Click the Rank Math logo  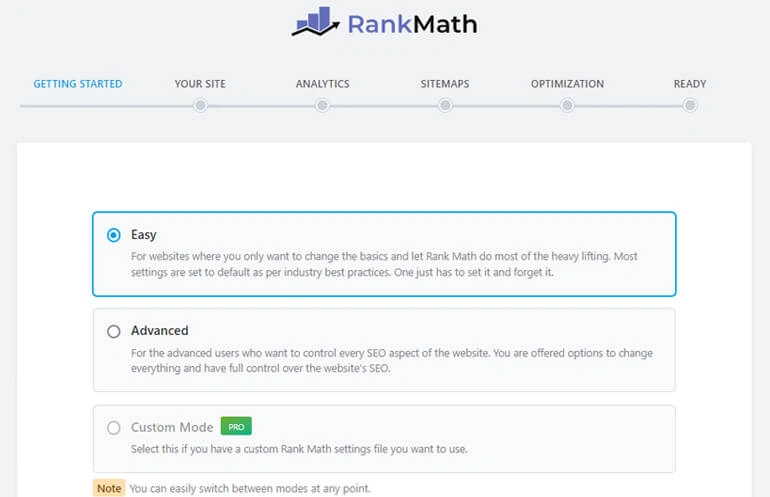tap(384, 23)
